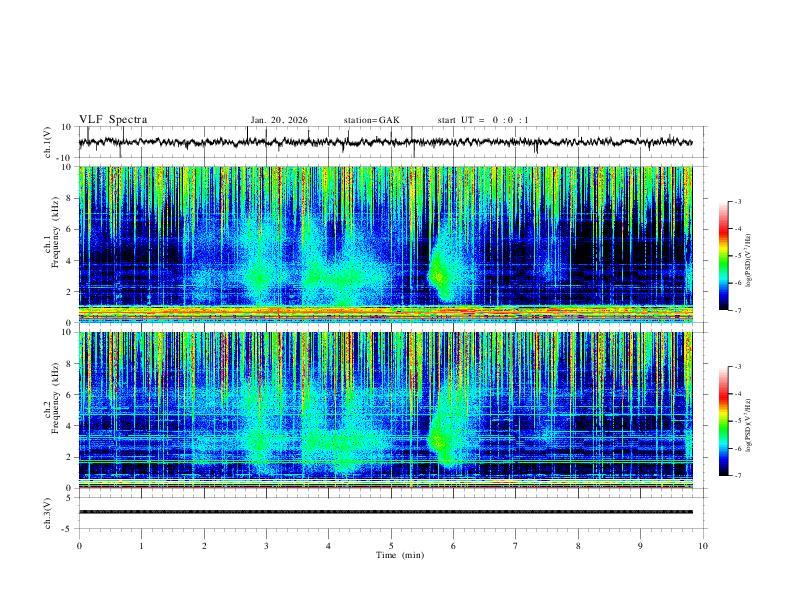
Task: Click the "2" tick on the time axis
Action: 204,546
